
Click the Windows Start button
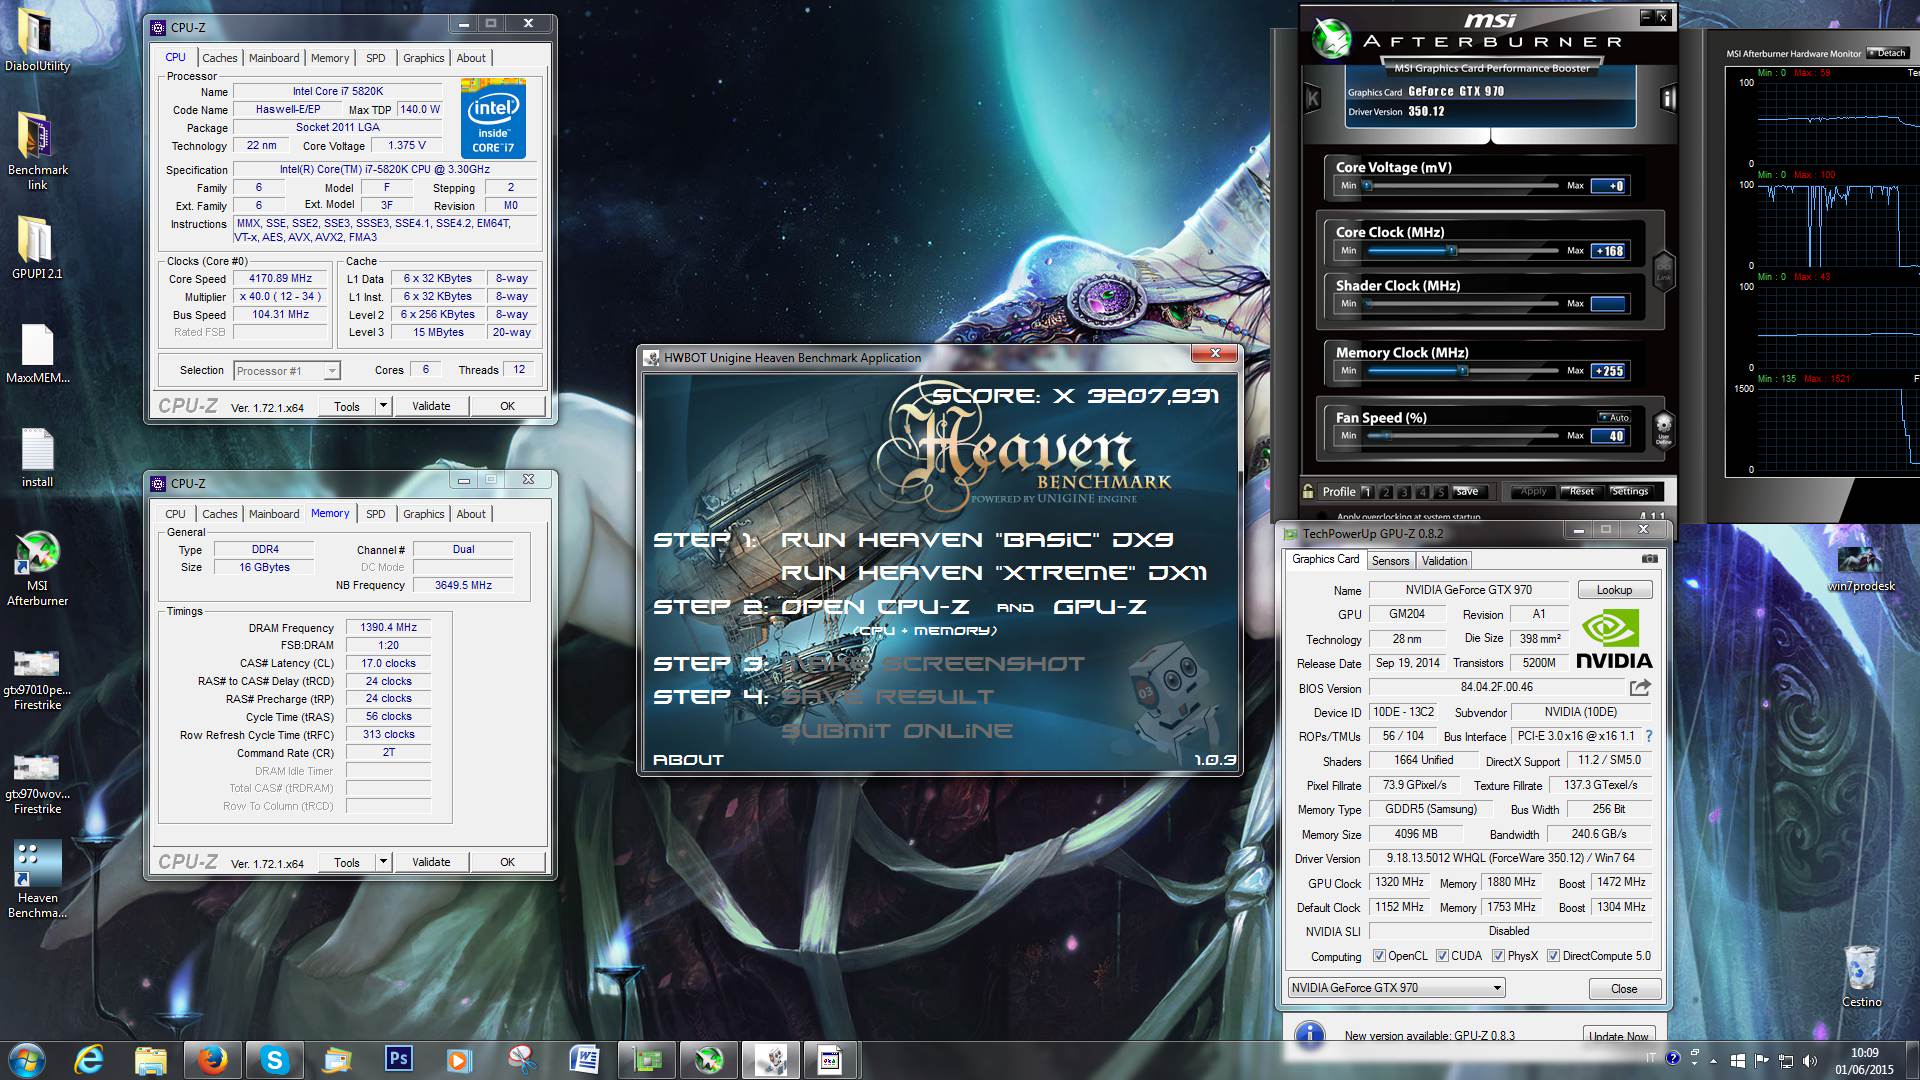click(x=26, y=1060)
